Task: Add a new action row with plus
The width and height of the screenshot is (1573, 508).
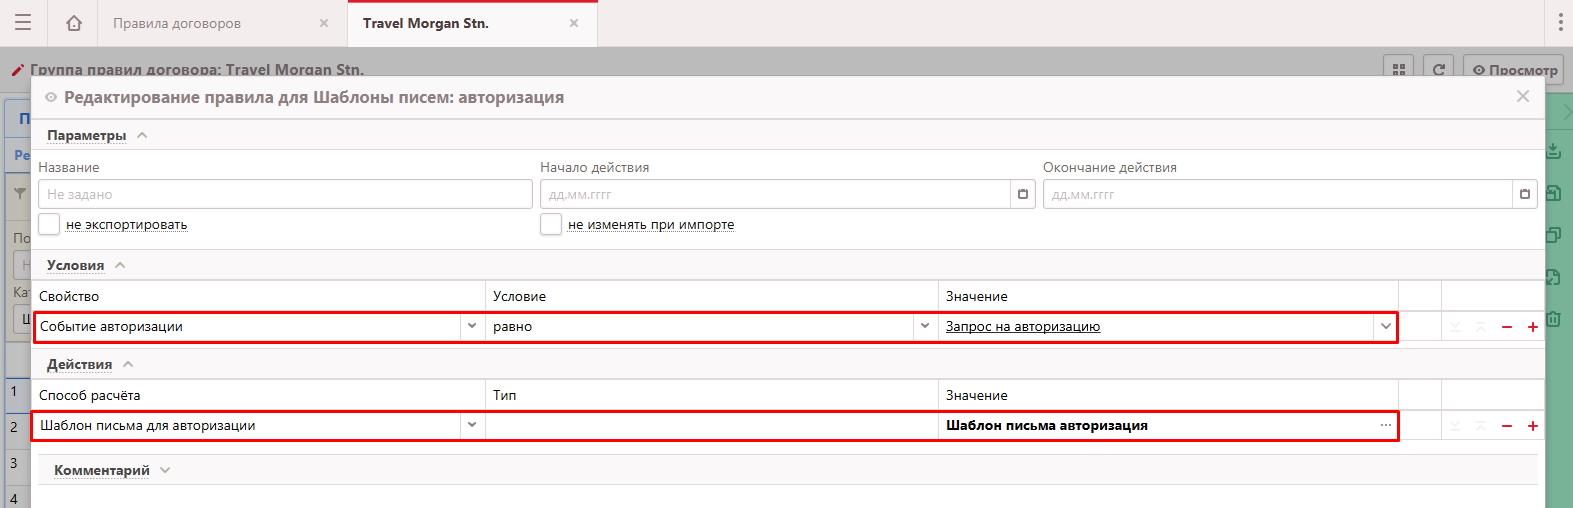Action: (1532, 426)
